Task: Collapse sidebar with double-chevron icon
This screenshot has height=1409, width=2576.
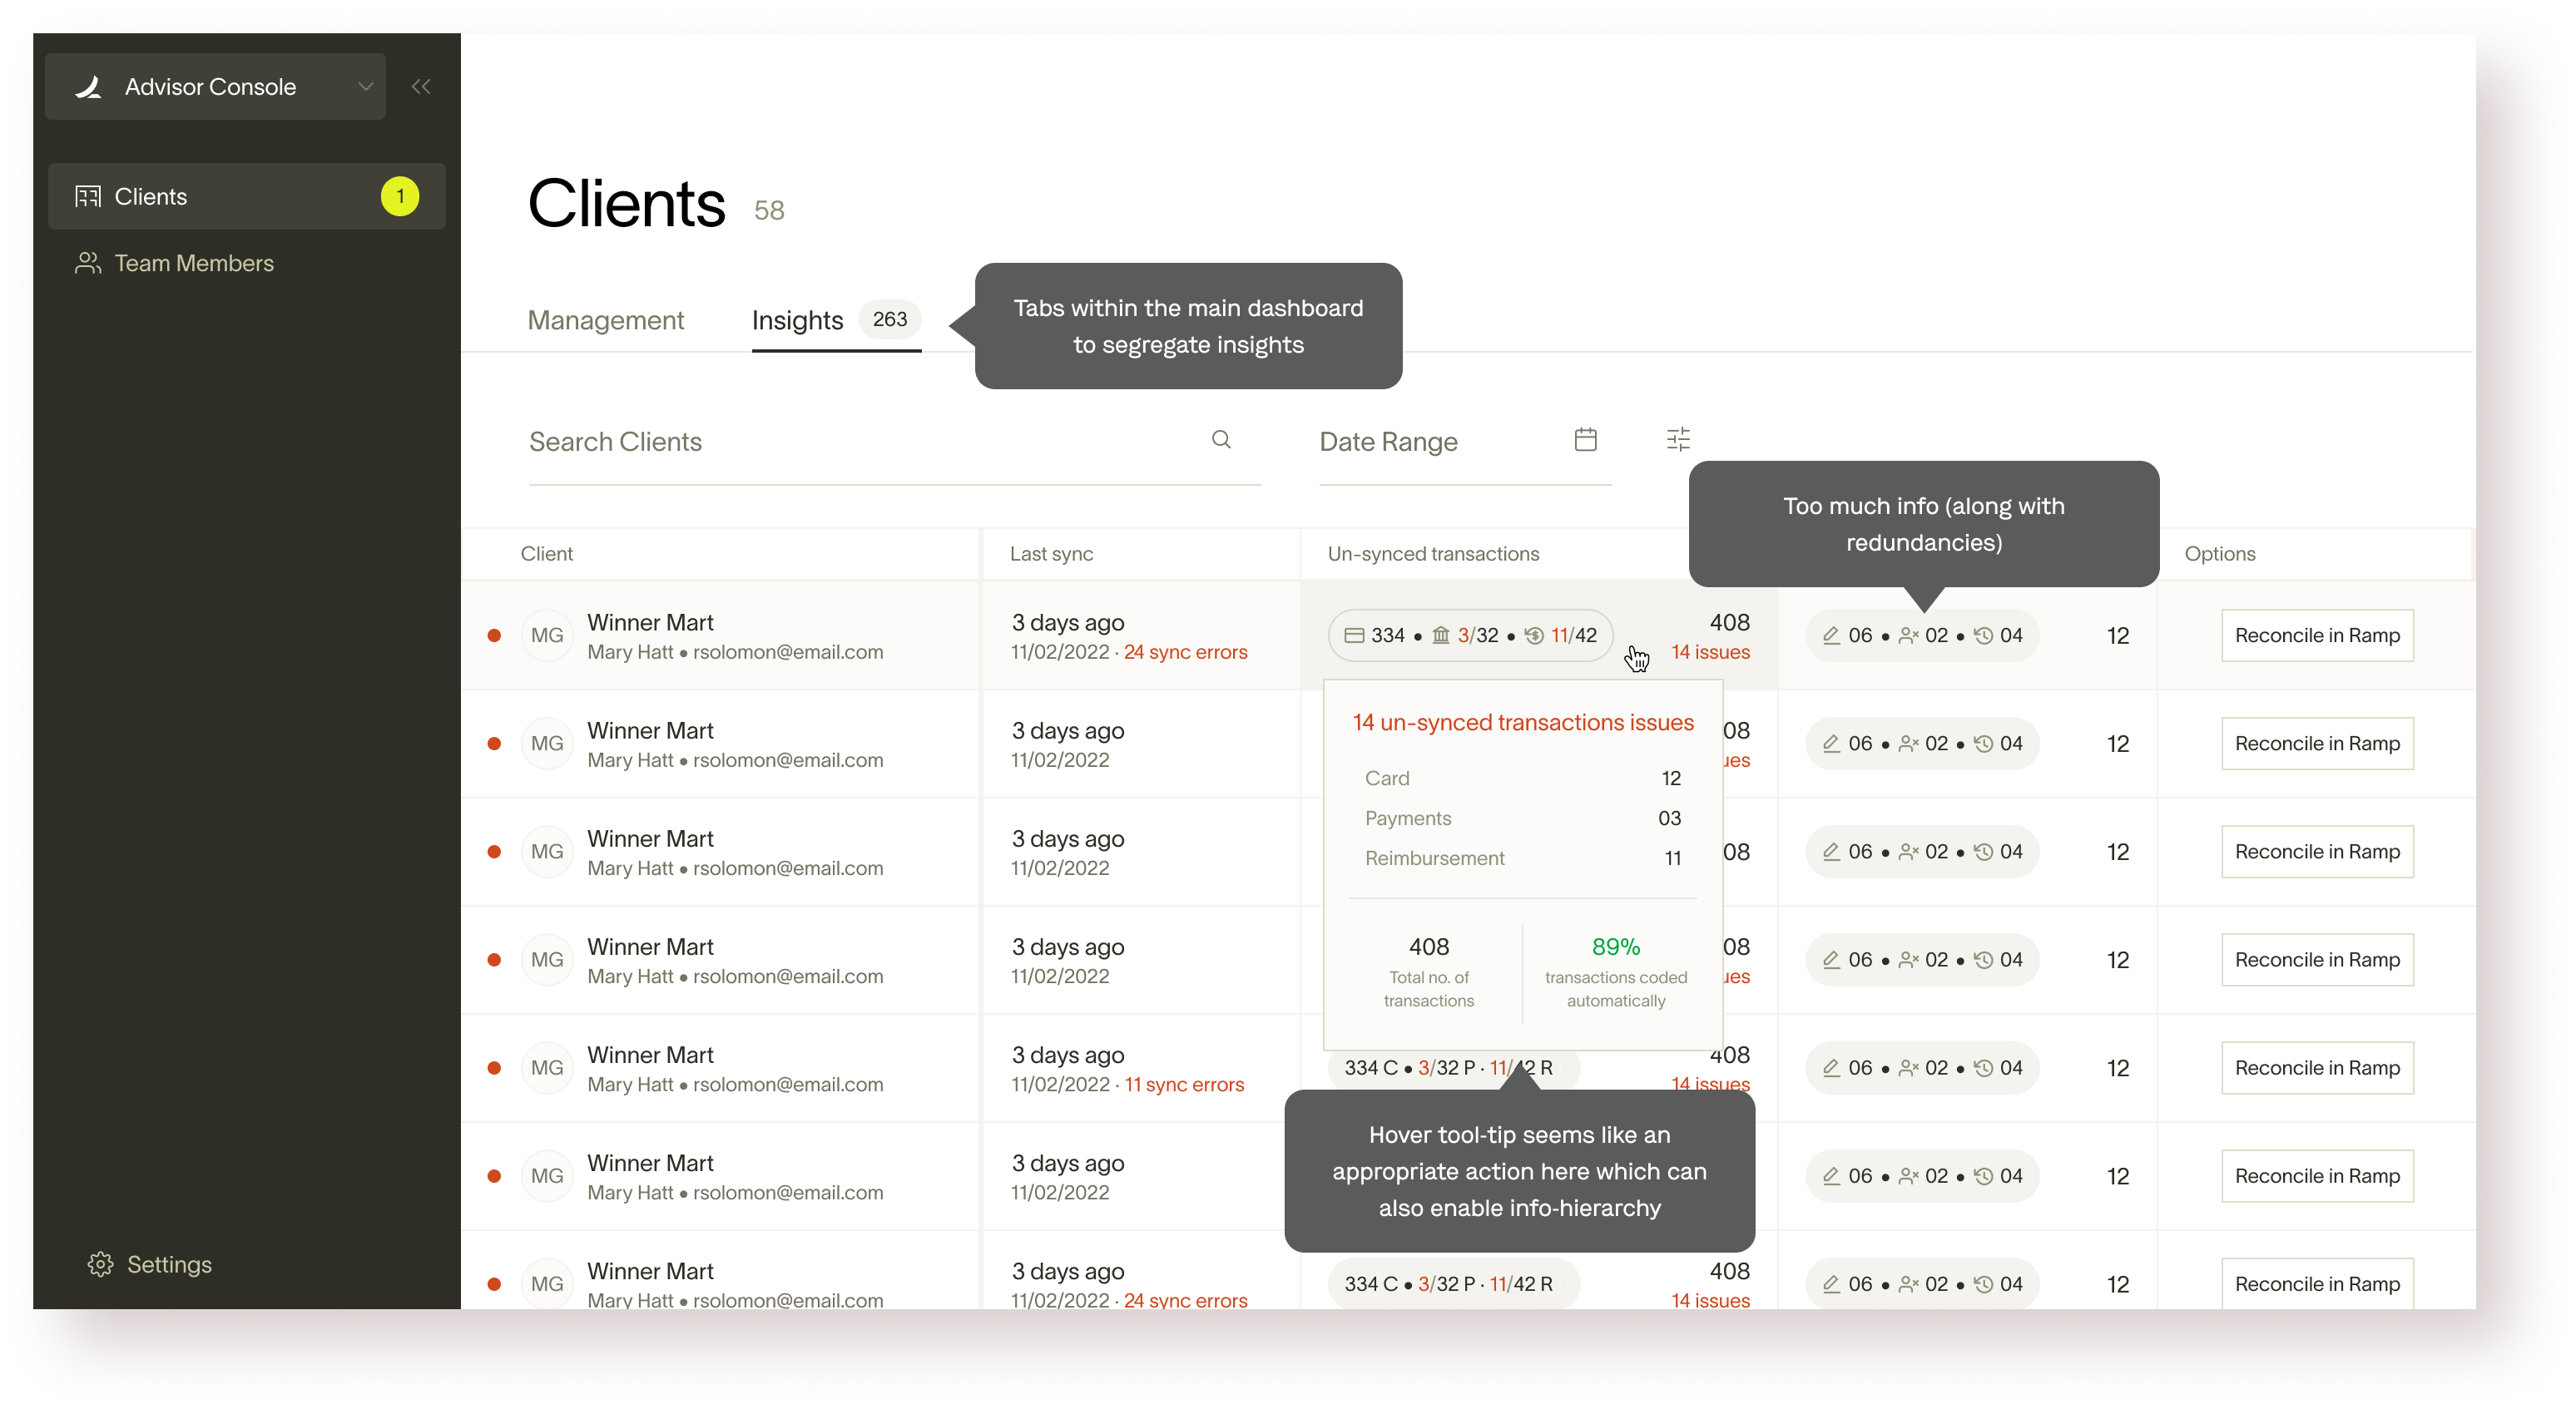Action: 421,87
